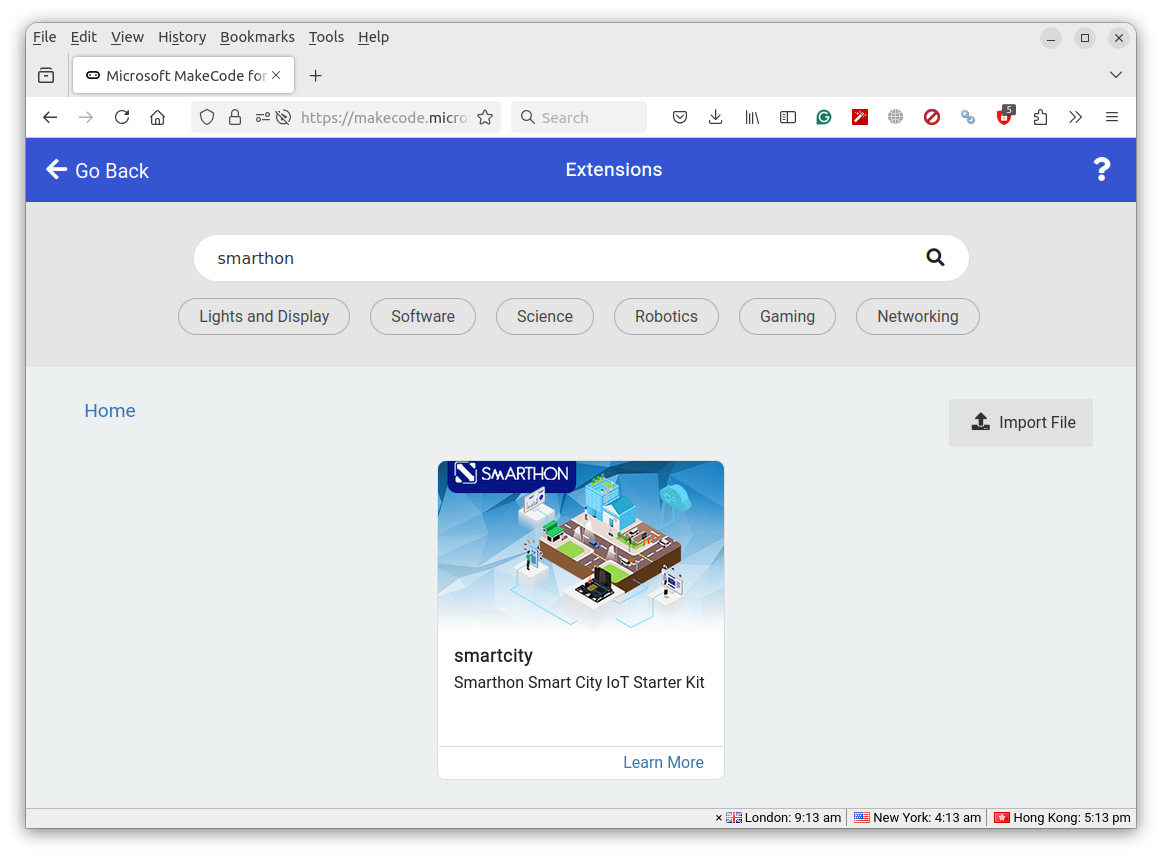Save the page to Pocket
Viewport: 1162px width, 857px height.
[x=680, y=117]
